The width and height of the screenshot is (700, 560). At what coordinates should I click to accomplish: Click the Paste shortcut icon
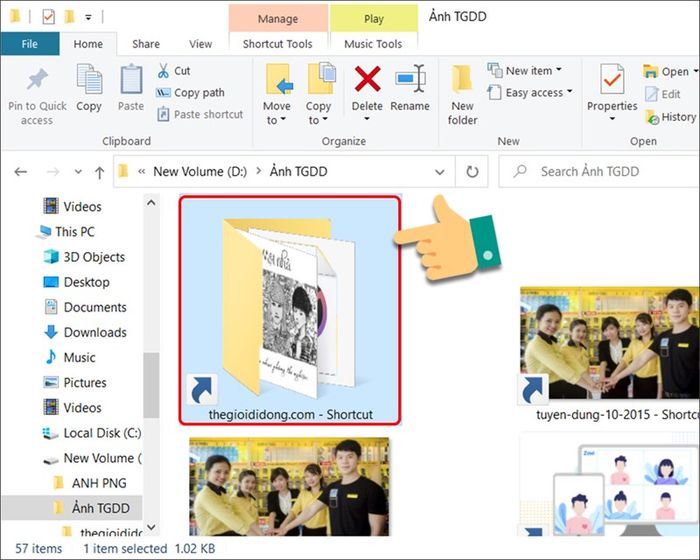pos(163,114)
